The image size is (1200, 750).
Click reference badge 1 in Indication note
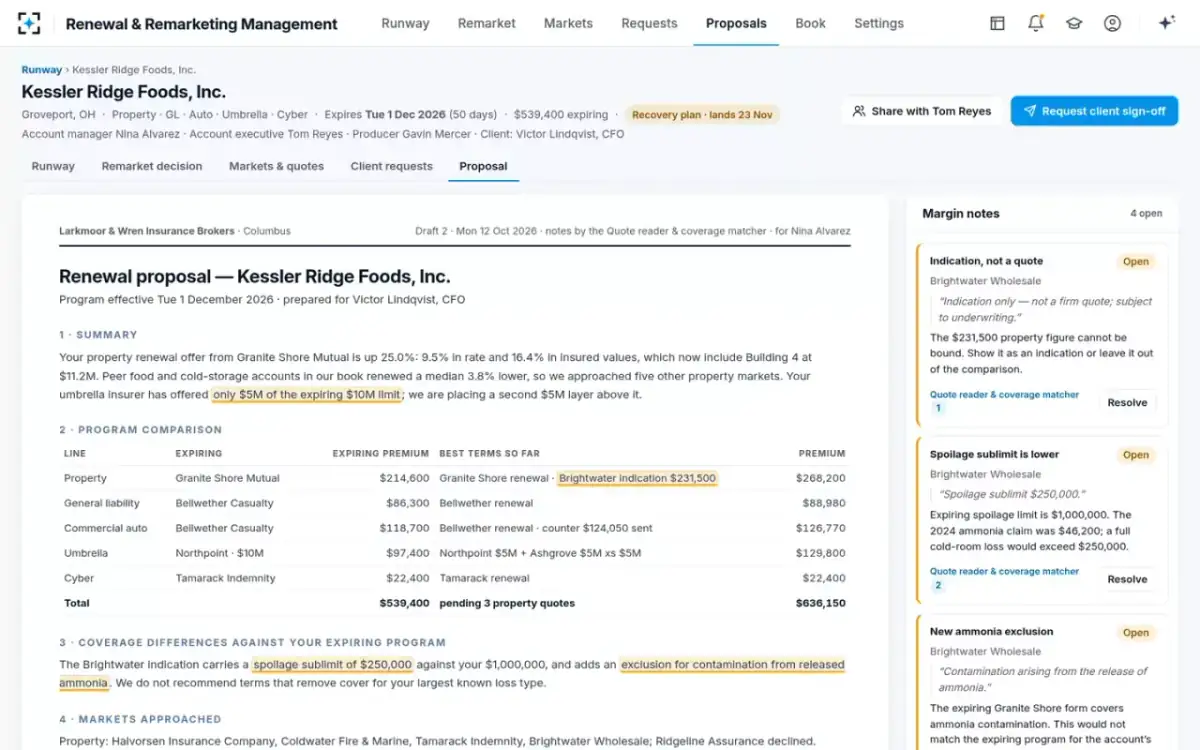[938, 408]
